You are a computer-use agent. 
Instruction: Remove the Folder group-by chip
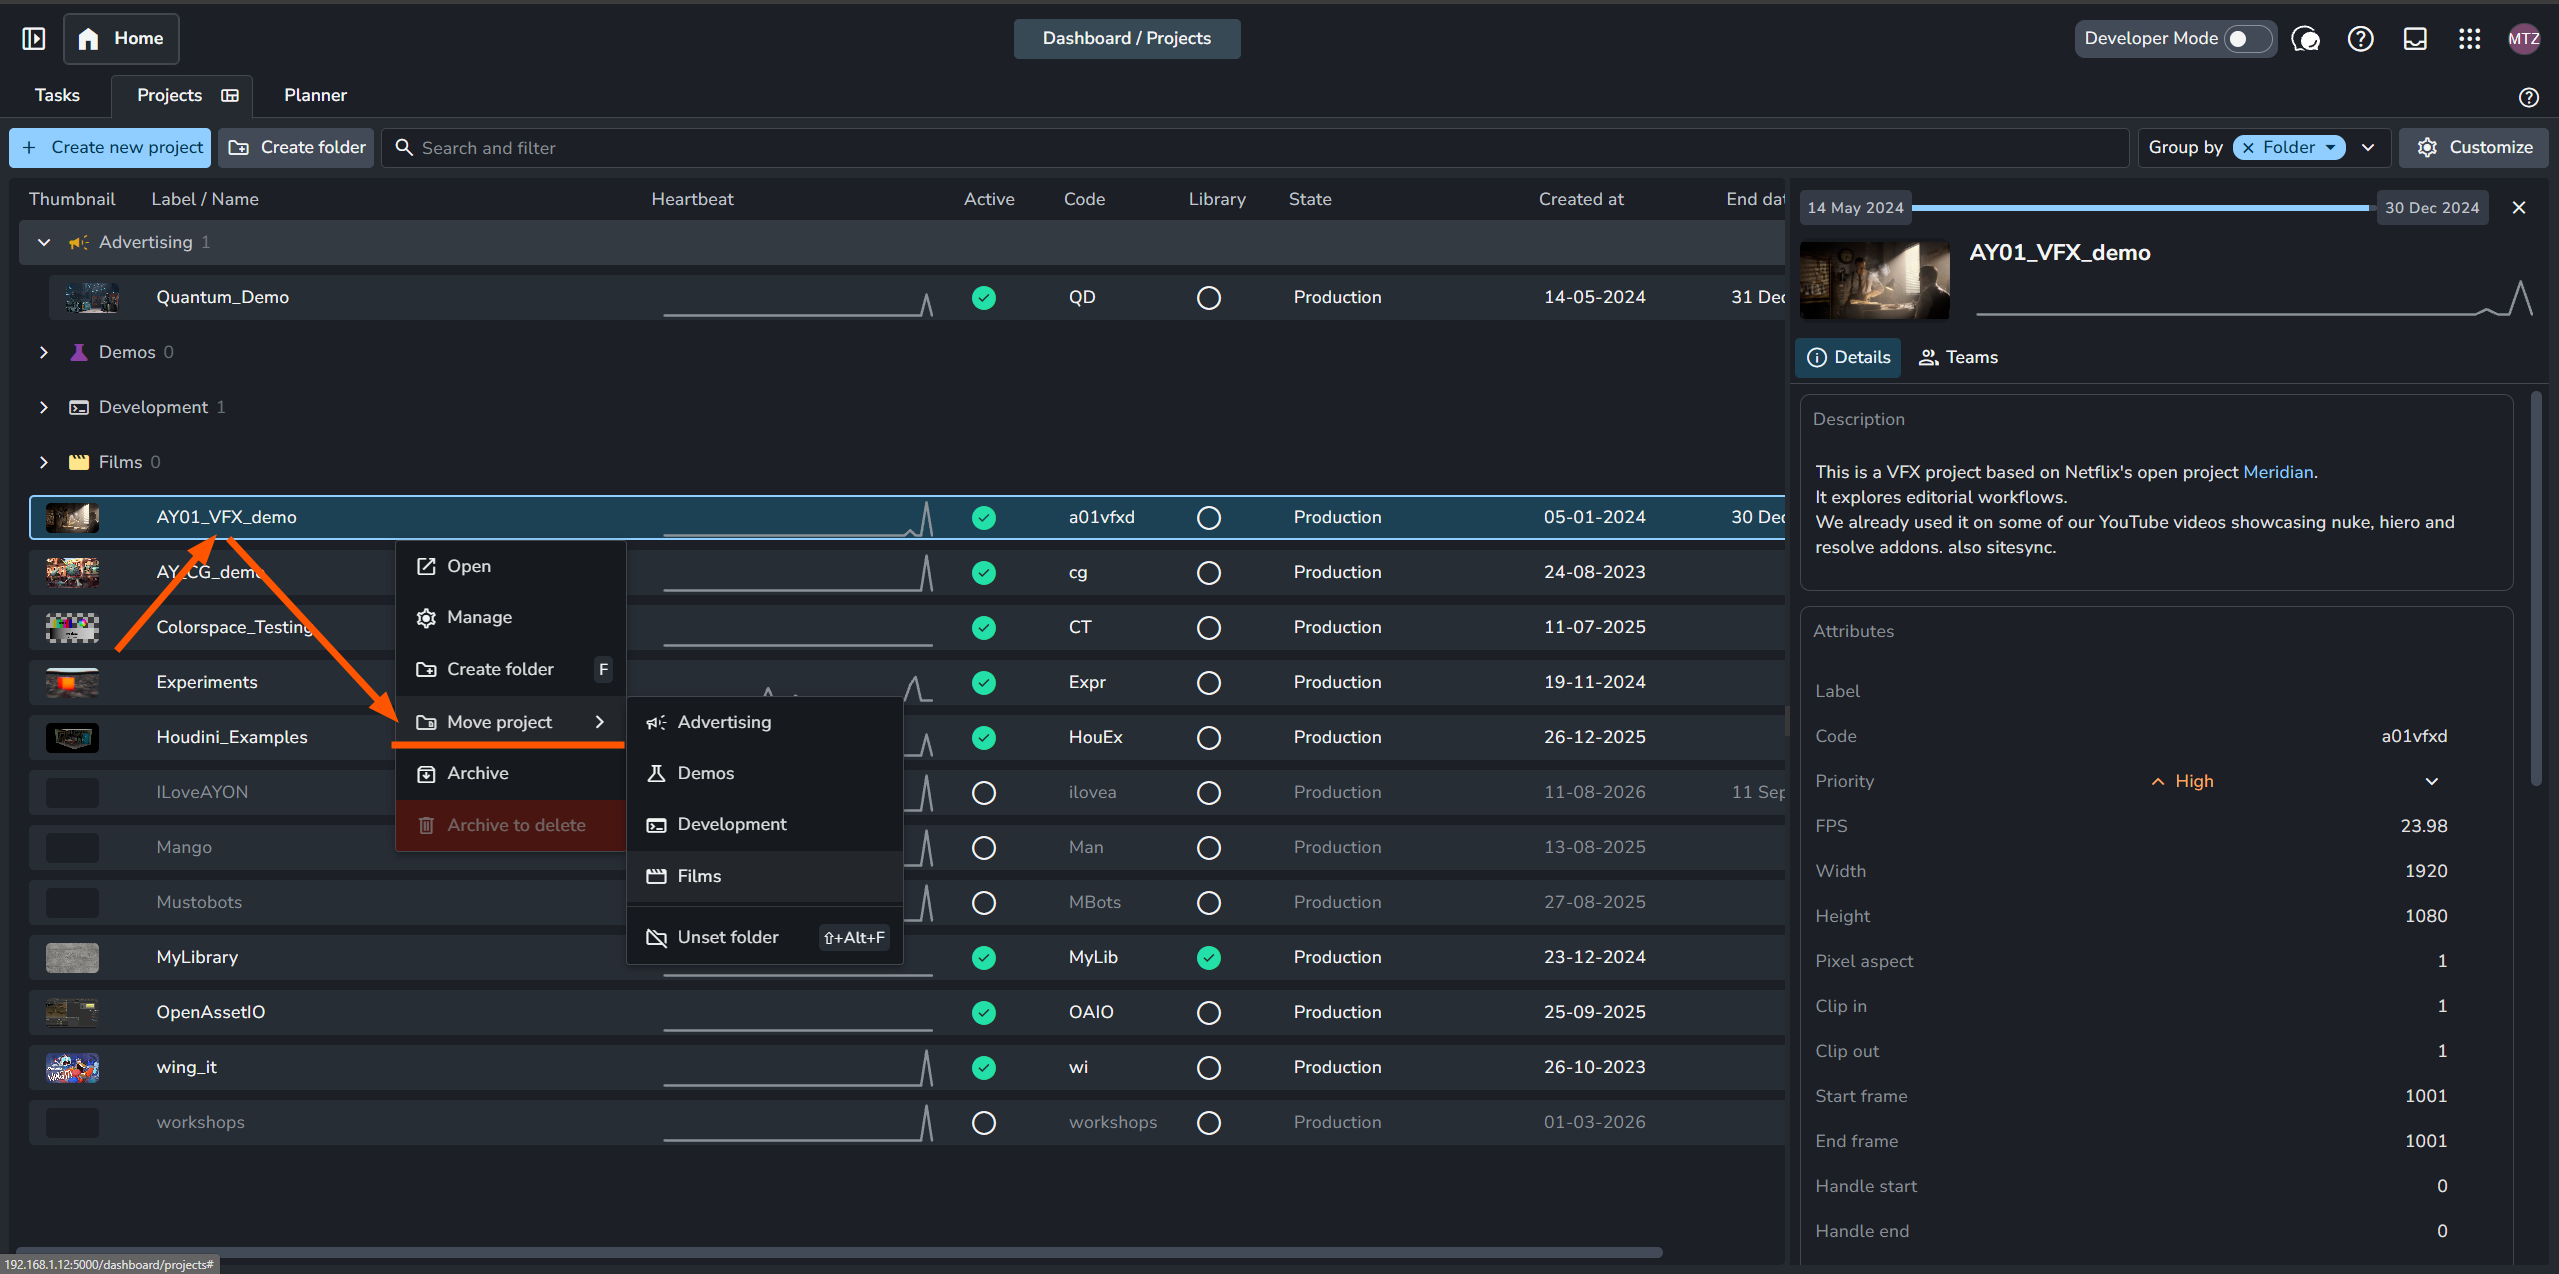pos(2248,147)
